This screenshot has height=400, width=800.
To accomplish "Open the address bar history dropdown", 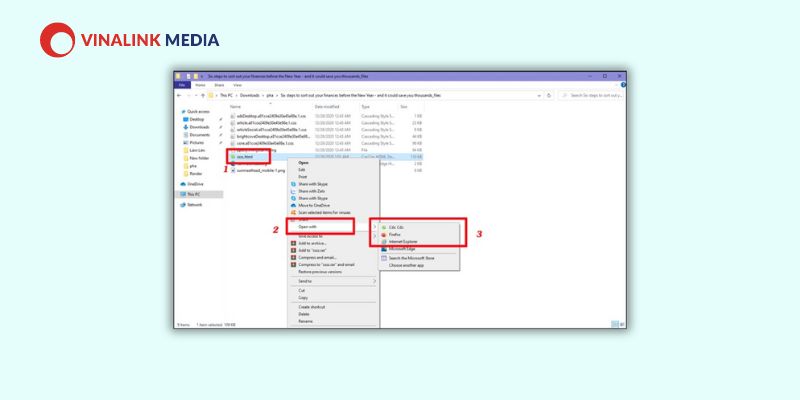I will (x=537, y=95).
